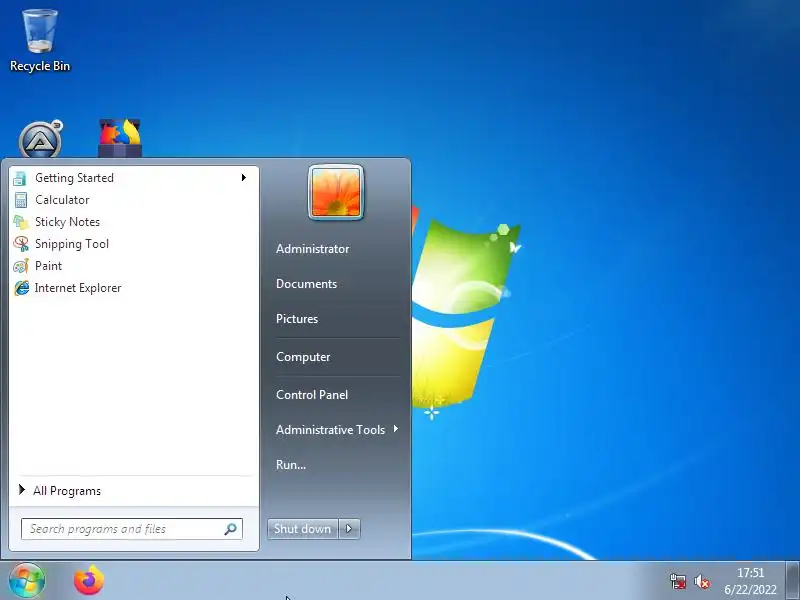The height and width of the screenshot is (600, 800).
Task: Open the Run... dialog
Action: 291,465
